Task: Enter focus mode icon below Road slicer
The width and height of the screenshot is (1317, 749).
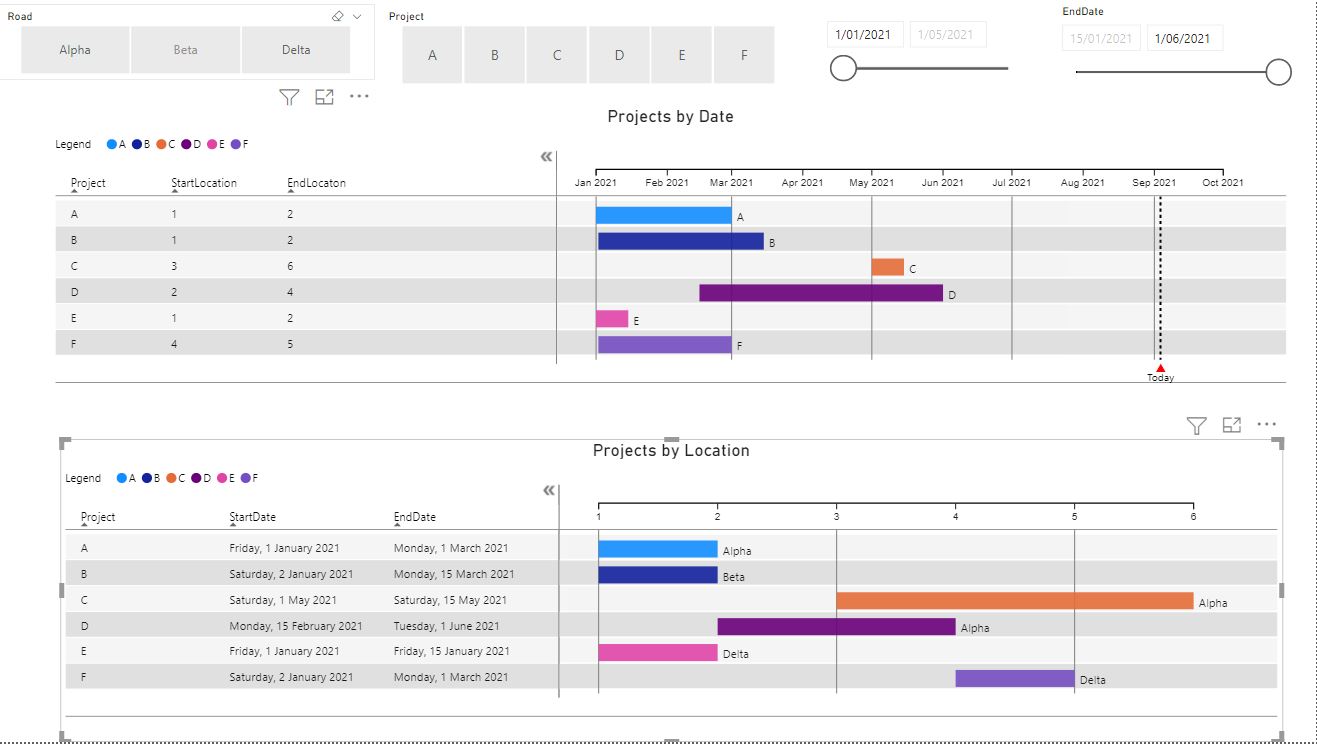Action: click(324, 97)
